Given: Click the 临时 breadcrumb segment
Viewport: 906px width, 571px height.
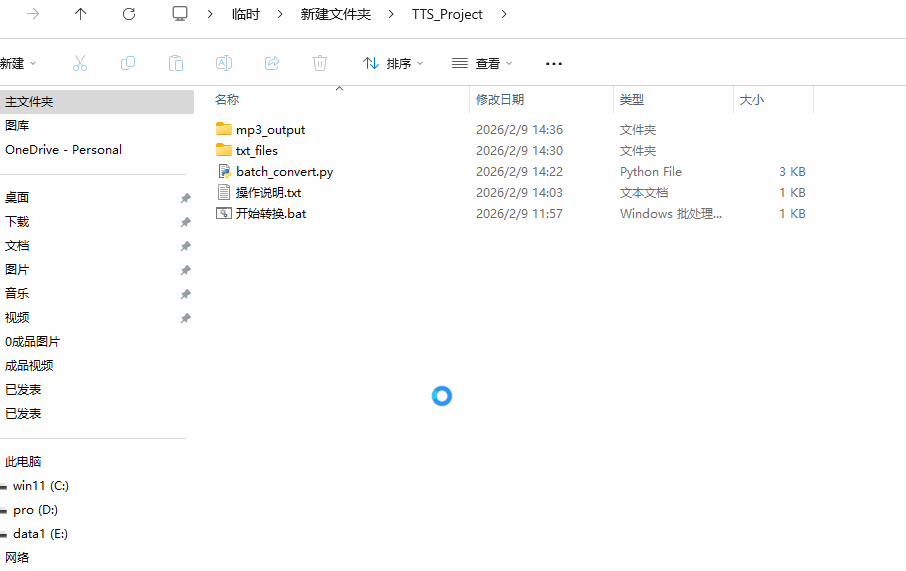Looking at the screenshot, I should click(x=246, y=14).
